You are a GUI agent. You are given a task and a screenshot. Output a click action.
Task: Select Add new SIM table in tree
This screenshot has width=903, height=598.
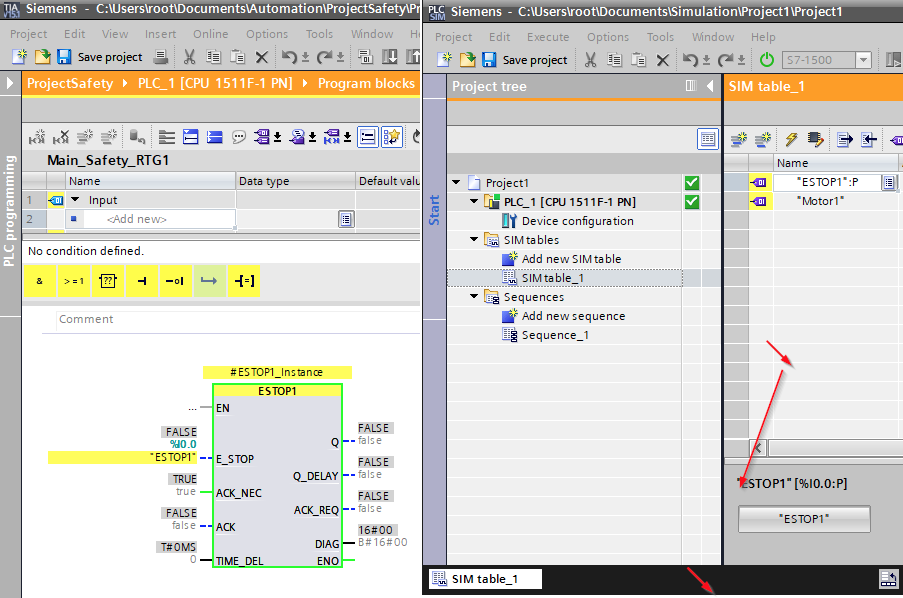point(571,259)
